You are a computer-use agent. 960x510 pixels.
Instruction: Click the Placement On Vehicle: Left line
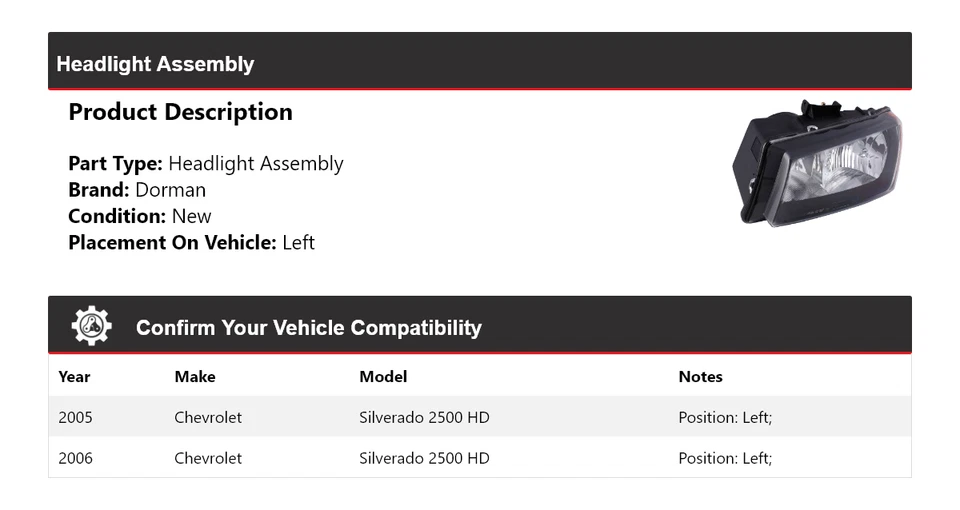[191, 242]
